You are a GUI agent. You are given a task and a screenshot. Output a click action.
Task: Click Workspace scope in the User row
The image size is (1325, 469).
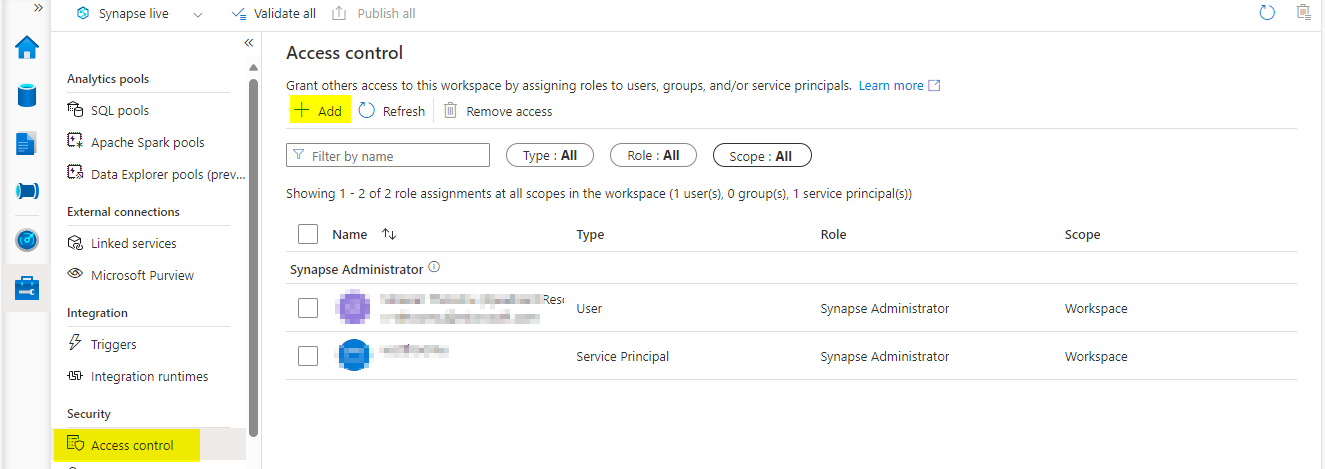[x=1096, y=309]
